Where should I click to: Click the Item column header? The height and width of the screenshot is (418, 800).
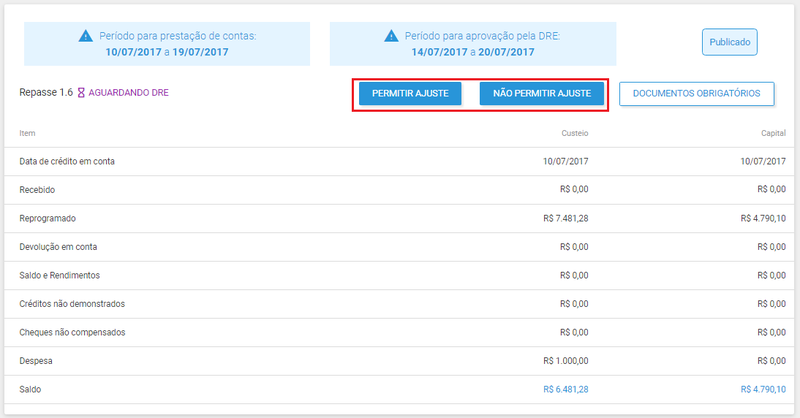tap(27, 133)
